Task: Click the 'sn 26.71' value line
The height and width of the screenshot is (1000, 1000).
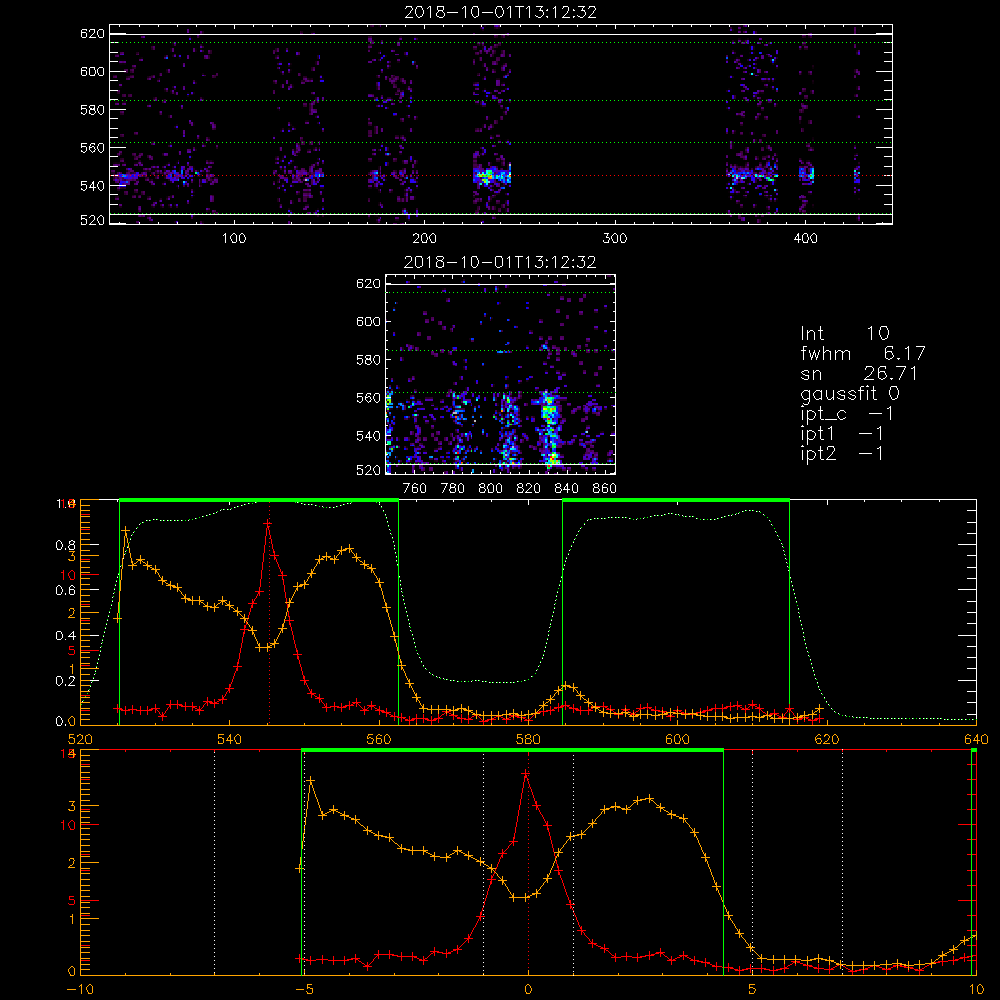Action: (859, 373)
